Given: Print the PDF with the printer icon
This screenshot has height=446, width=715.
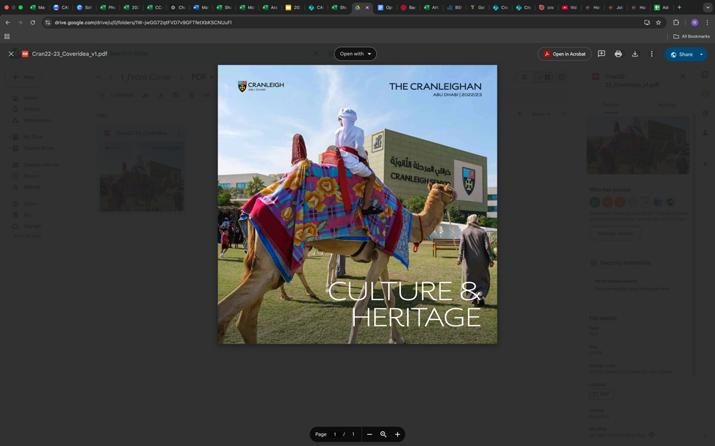Looking at the screenshot, I should 618,54.
